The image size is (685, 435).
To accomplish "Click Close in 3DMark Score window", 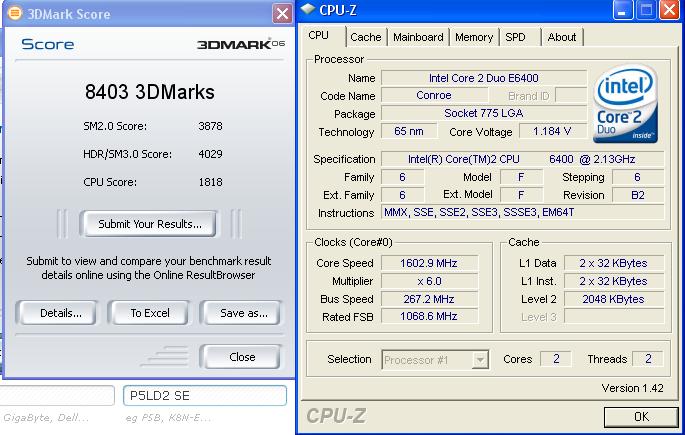I will [242, 357].
